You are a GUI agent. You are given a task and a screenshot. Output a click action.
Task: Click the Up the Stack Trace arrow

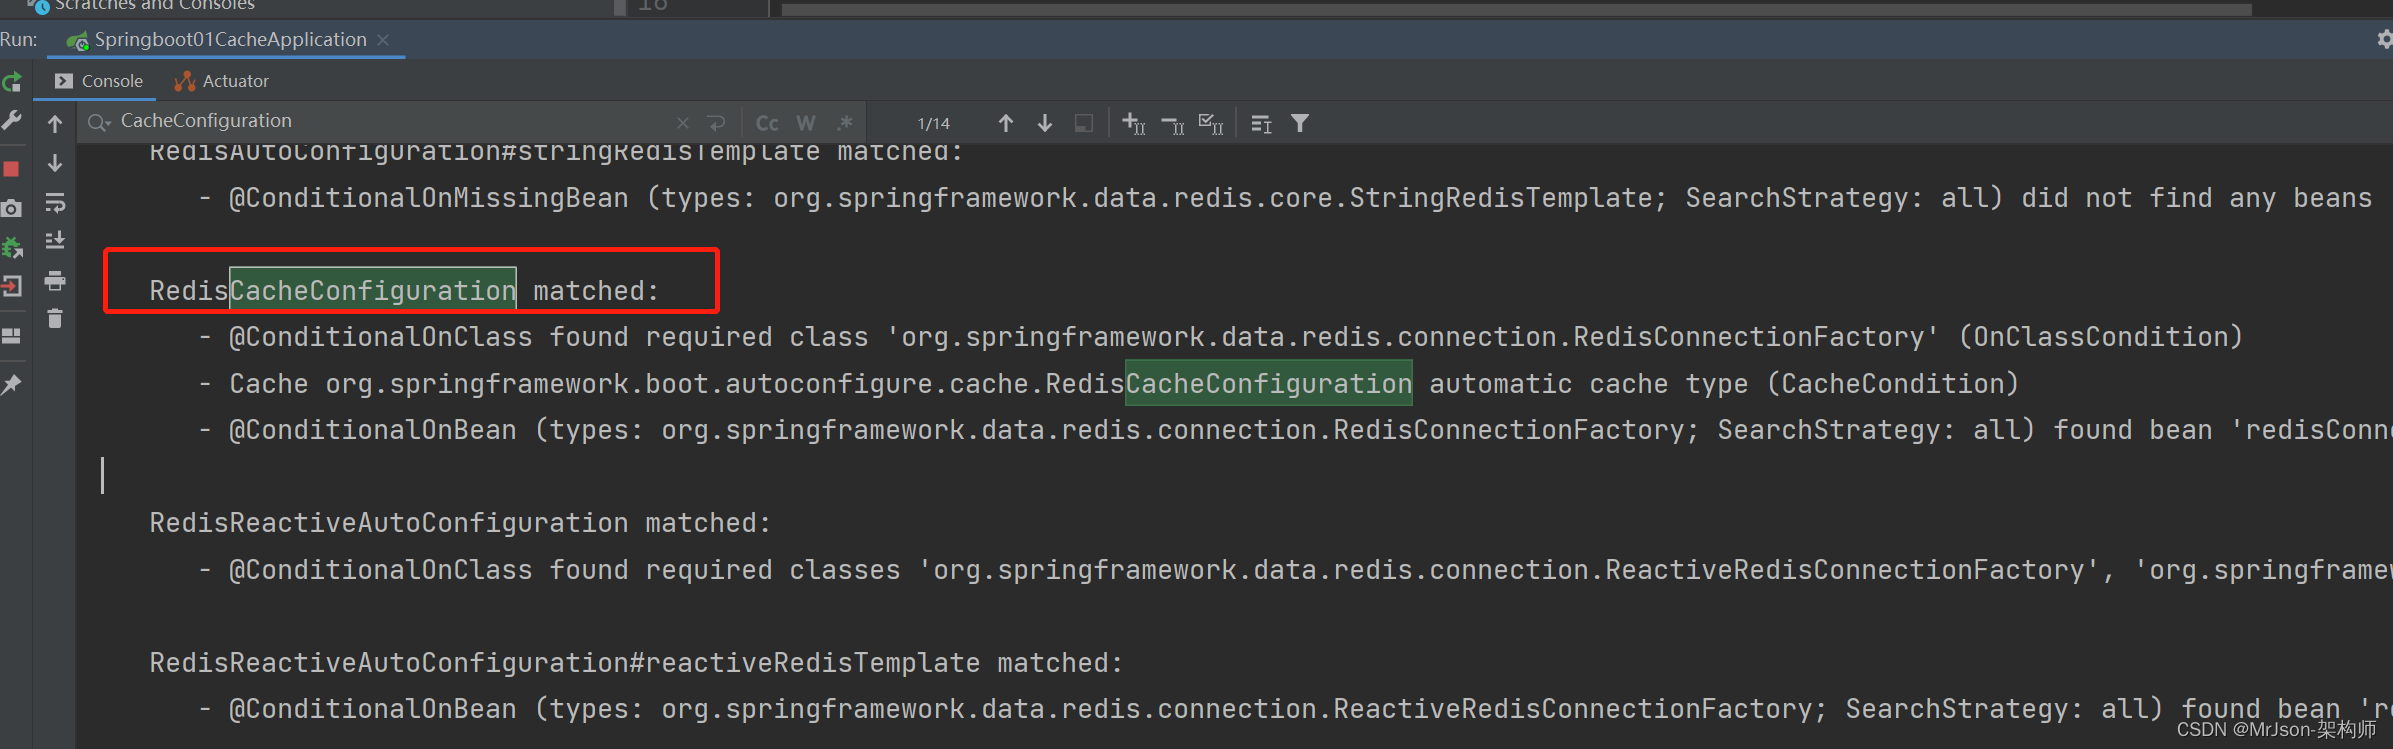55,123
